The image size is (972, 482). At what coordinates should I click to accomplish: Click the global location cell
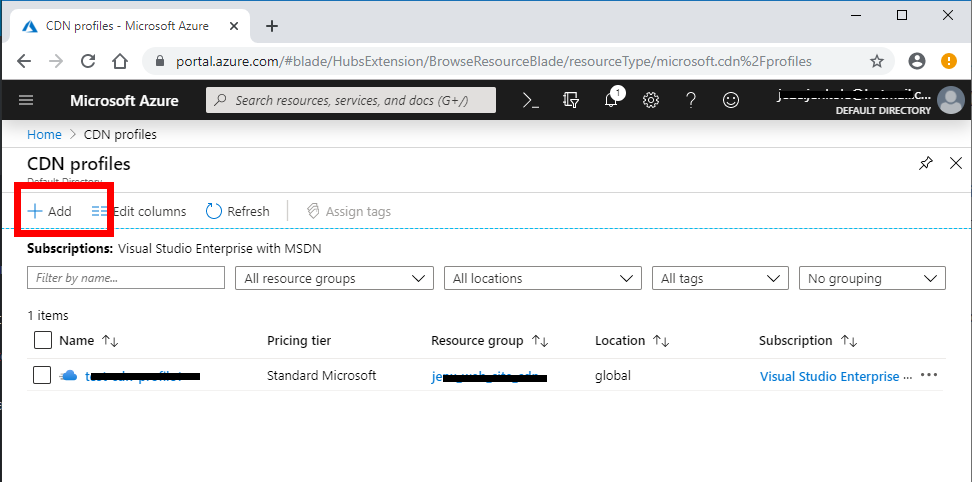[x=612, y=375]
